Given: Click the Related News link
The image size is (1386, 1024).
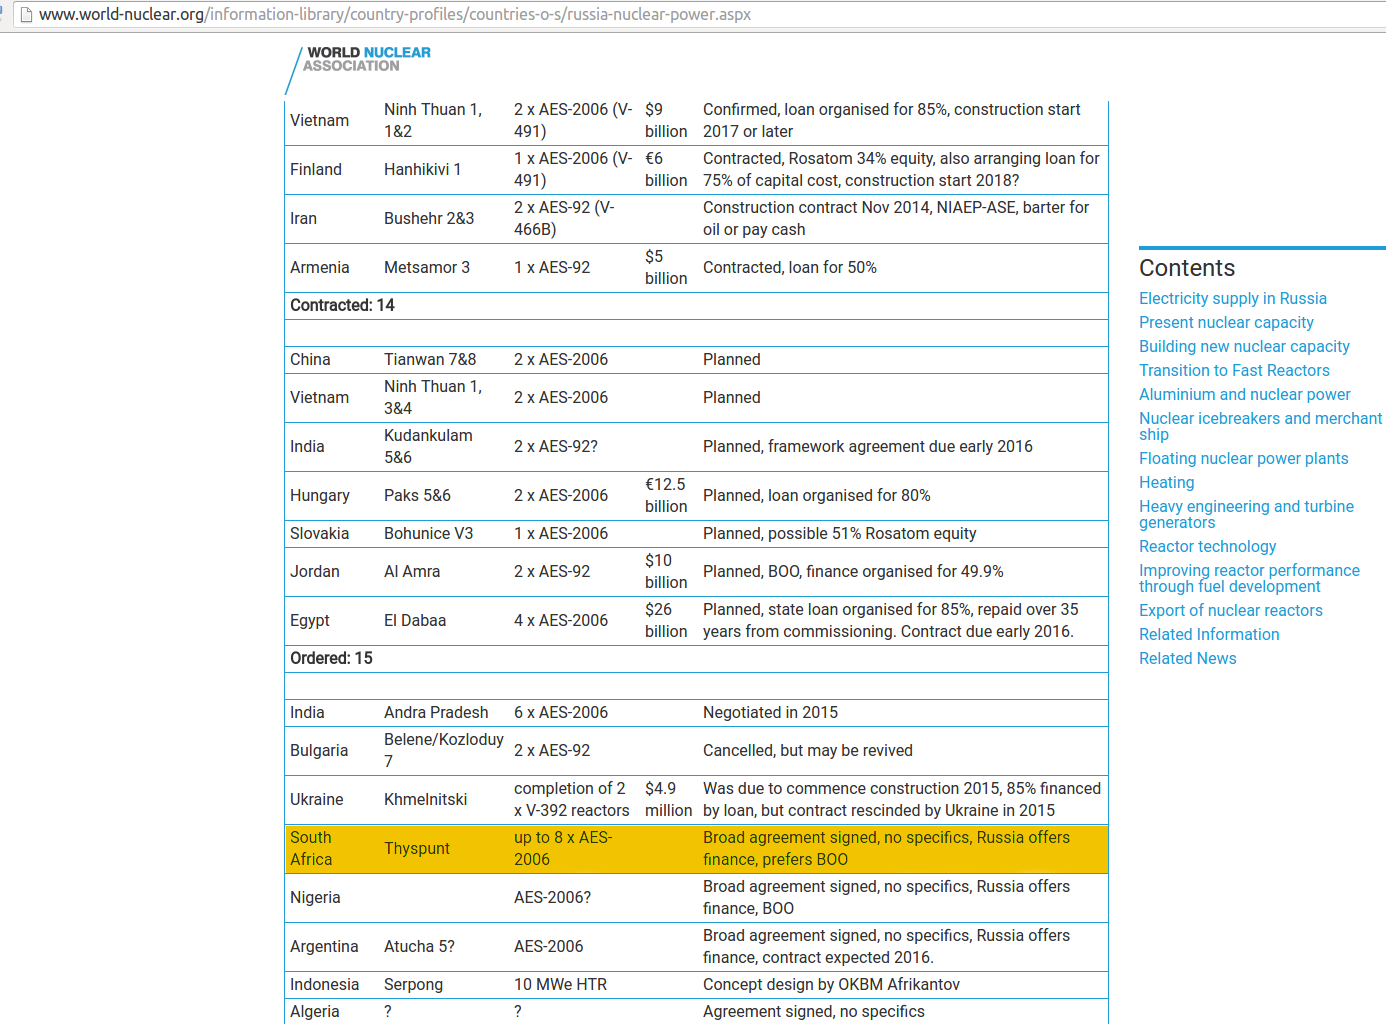Looking at the screenshot, I should pyautogui.click(x=1187, y=658).
